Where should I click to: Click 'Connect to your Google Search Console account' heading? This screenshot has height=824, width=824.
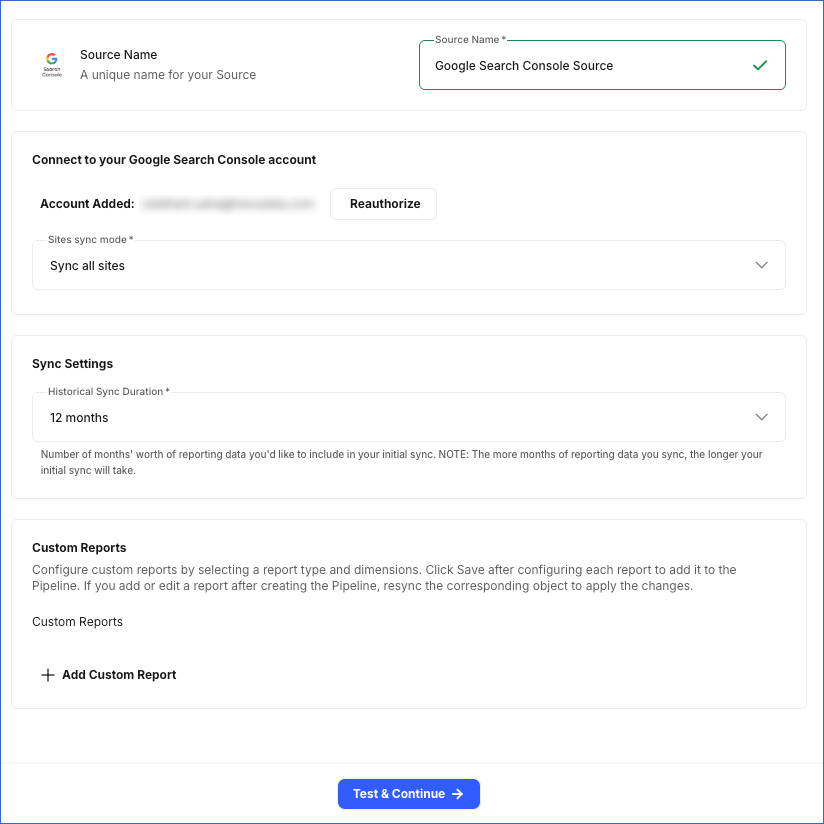tap(174, 160)
